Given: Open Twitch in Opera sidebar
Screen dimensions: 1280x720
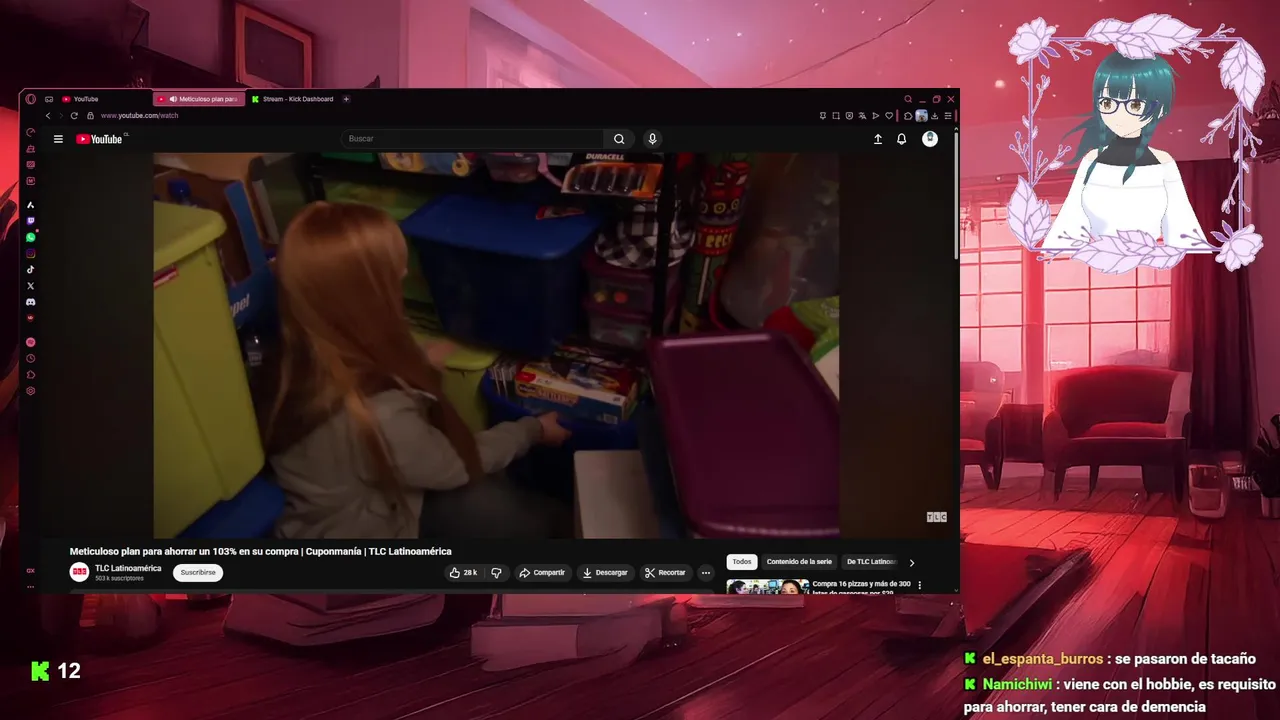Looking at the screenshot, I should click(x=31, y=221).
